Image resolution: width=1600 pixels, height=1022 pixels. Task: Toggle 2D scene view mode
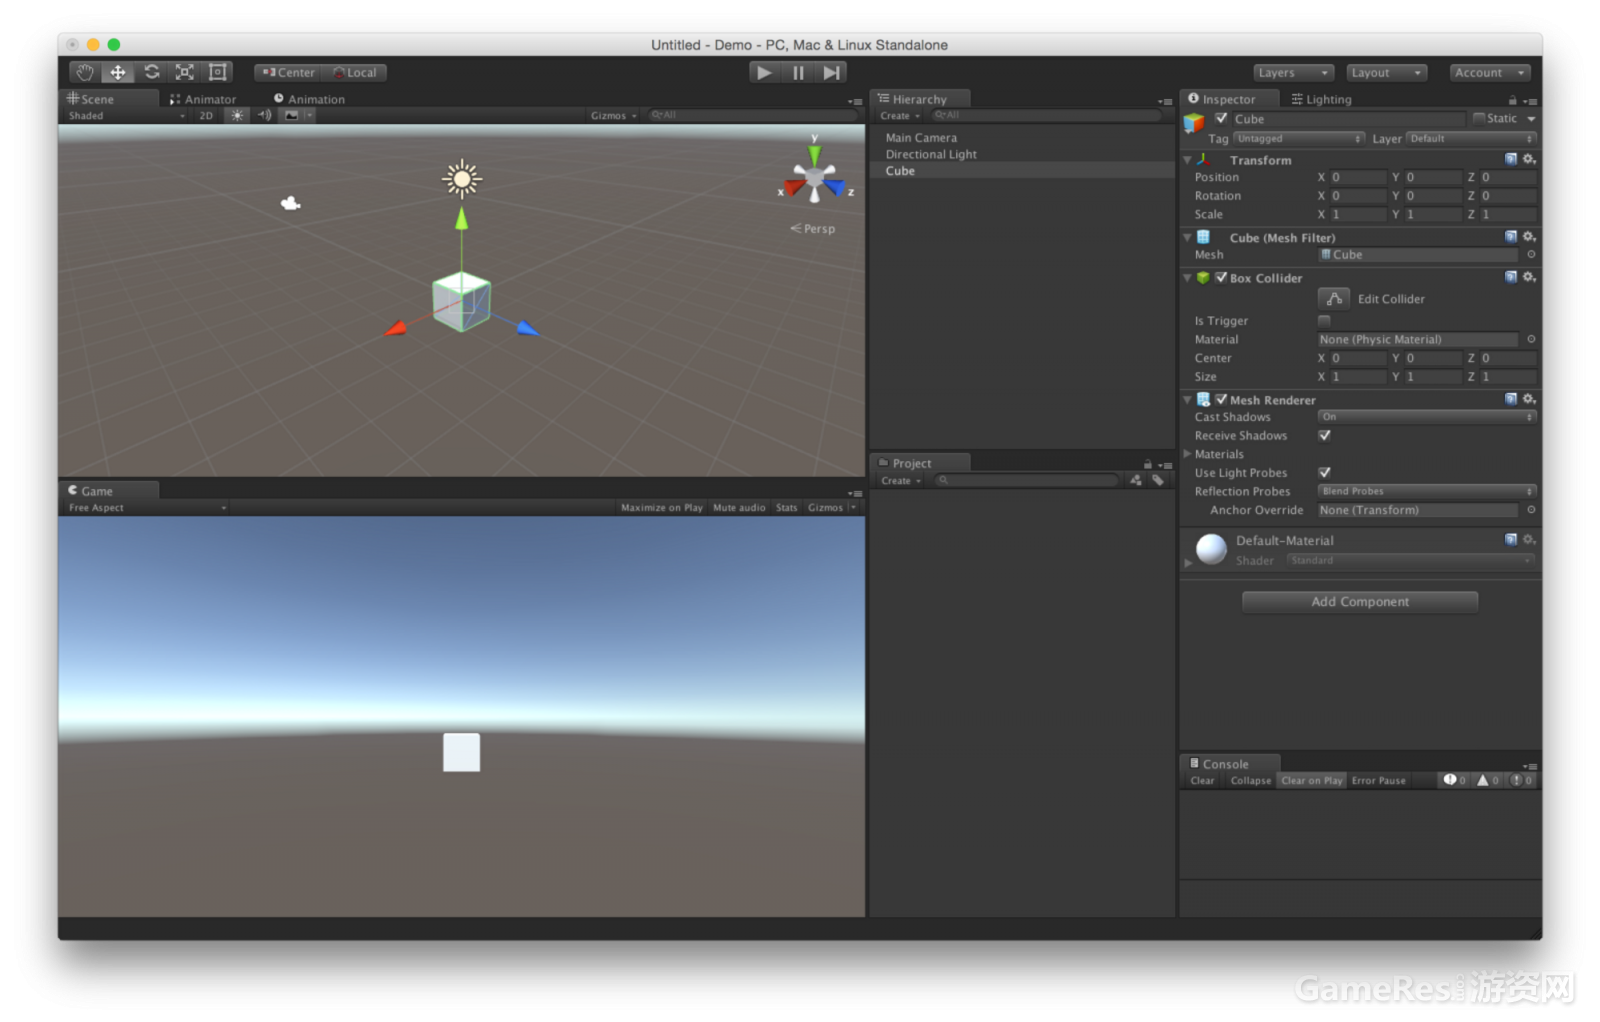click(206, 115)
